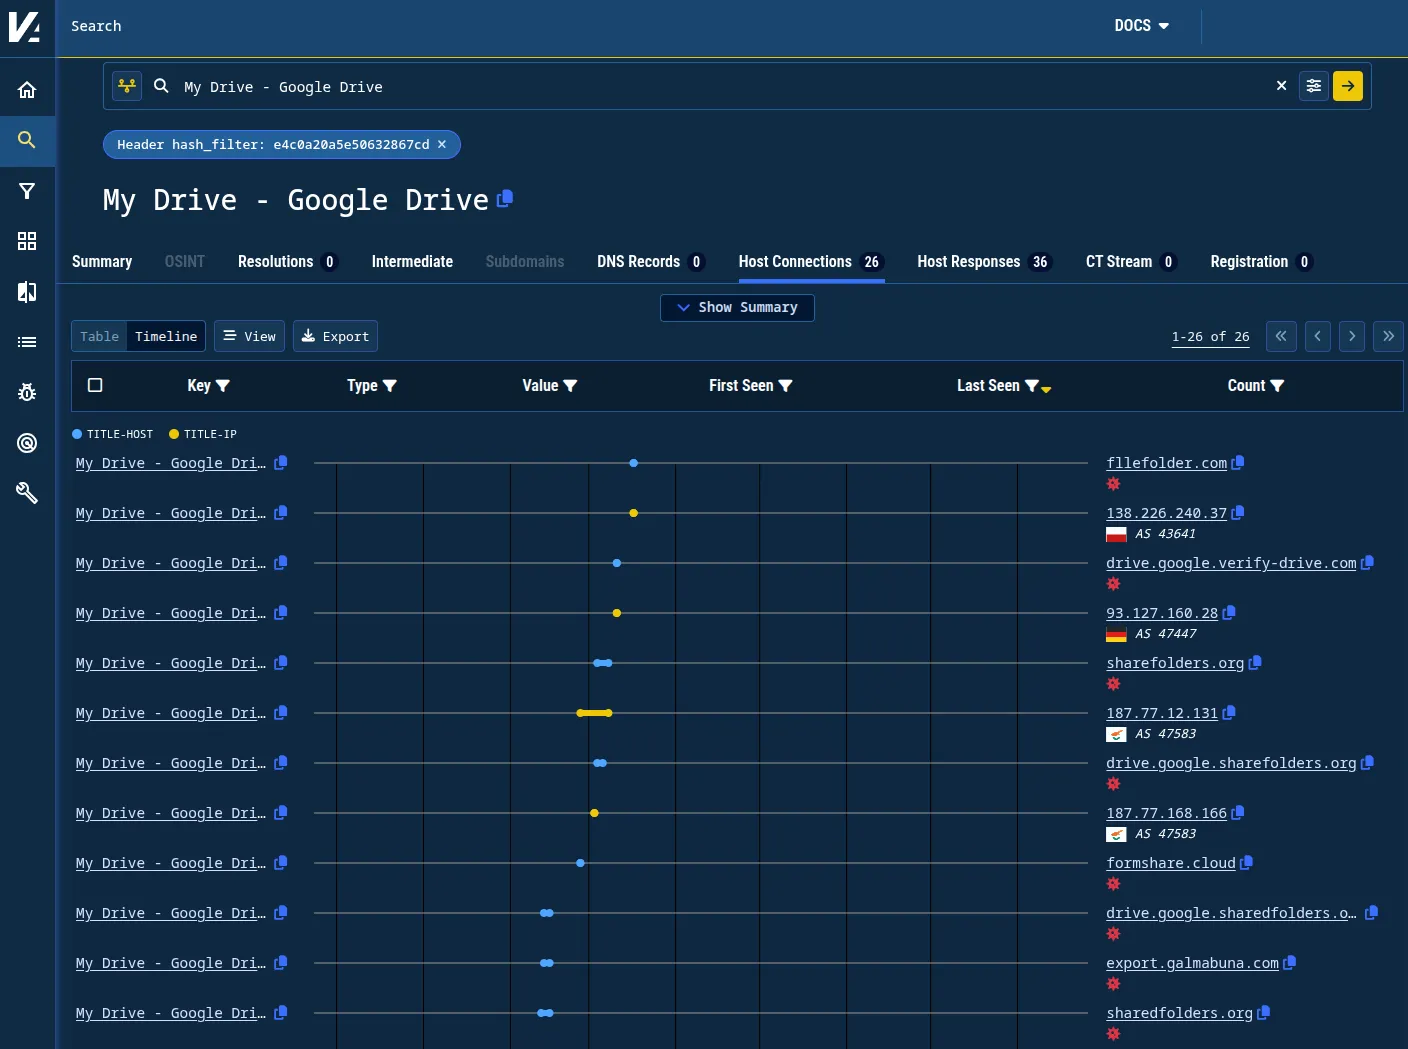The height and width of the screenshot is (1049, 1408).
Task: Open the target radar sidebar icon
Action: (x=27, y=443)
